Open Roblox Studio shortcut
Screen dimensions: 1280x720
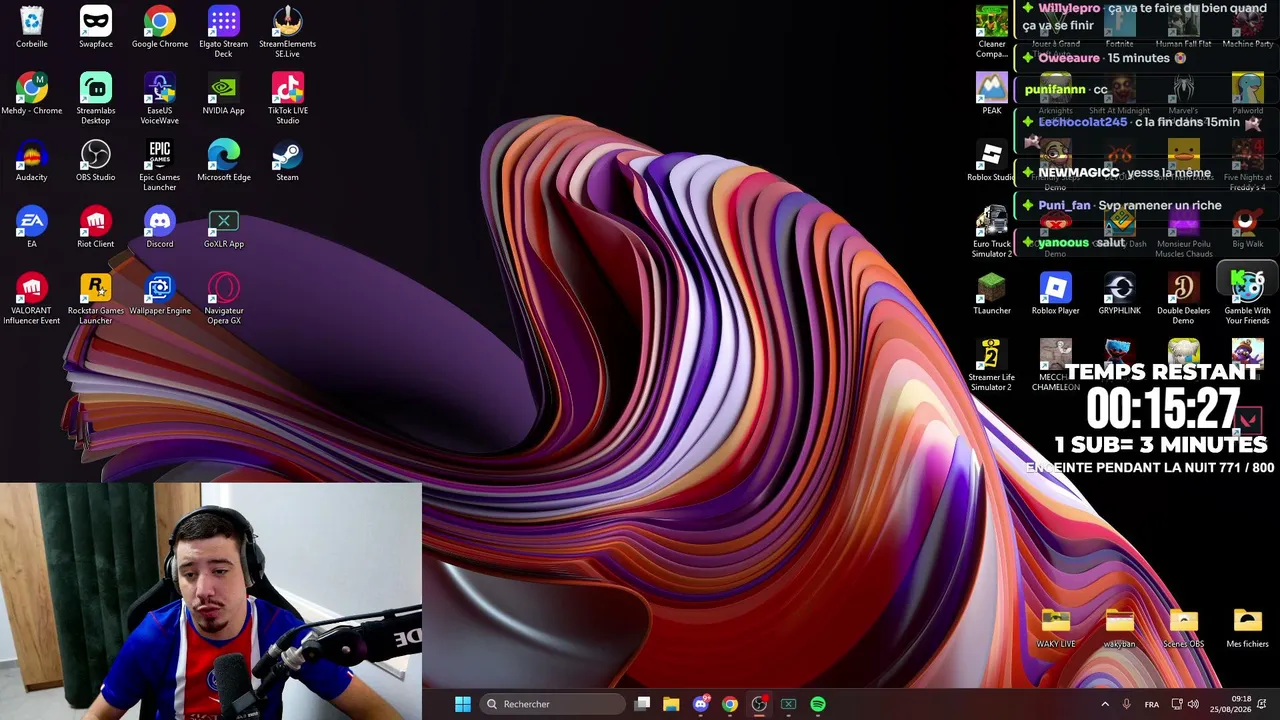(992, 161)
